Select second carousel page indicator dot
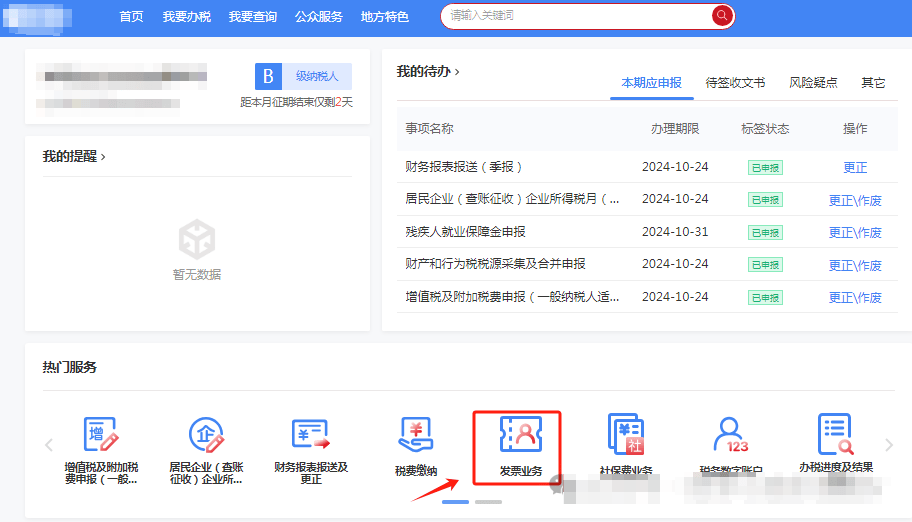The image size is (912, 522). [489, 501]
